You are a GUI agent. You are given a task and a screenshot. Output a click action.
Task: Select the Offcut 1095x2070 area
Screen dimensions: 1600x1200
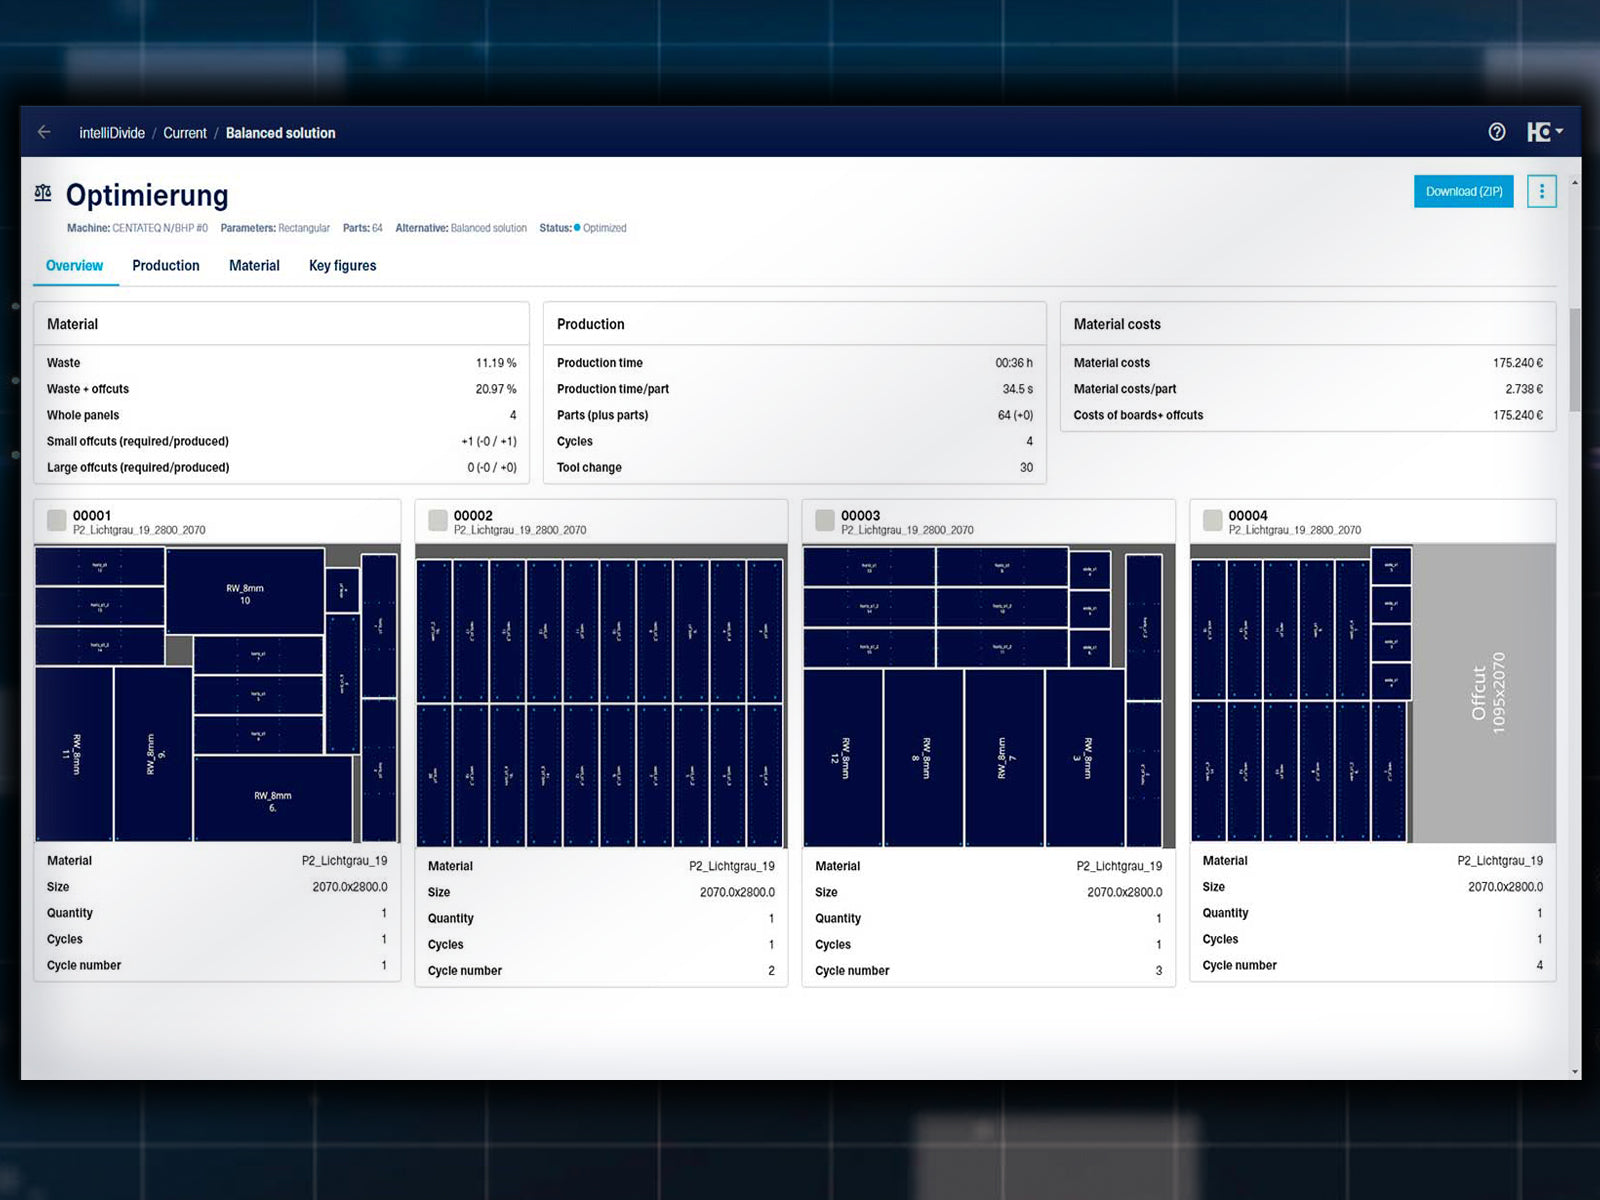click(x=1485, y=693)
